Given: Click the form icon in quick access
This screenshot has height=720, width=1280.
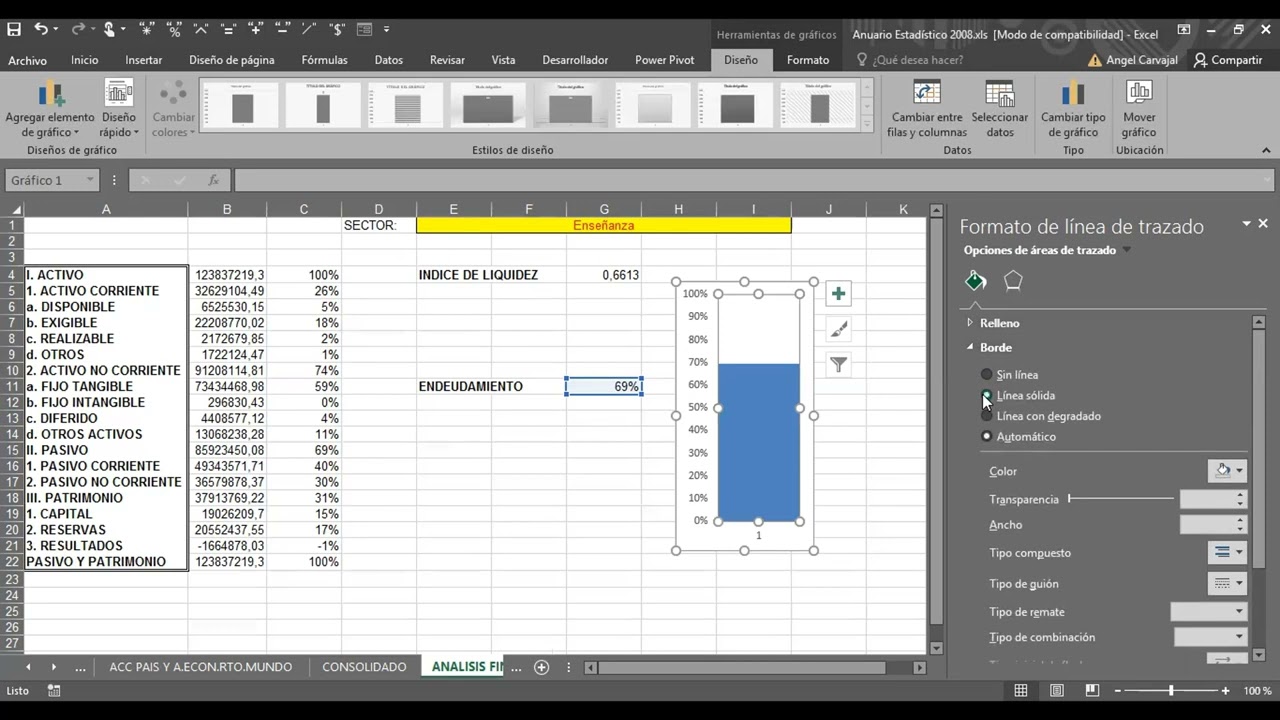Looking at the screenshot, I should coord(364,30).
